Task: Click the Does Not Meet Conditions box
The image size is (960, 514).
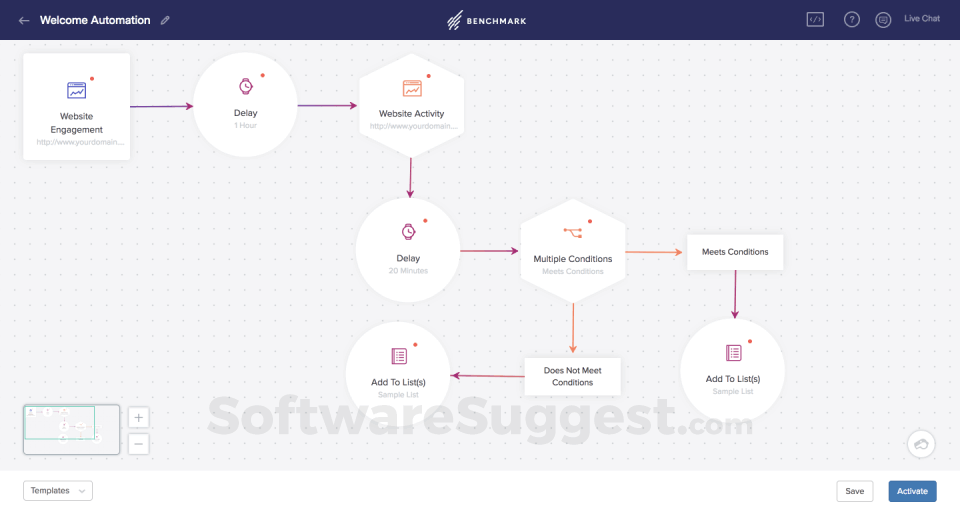Action: pyautogui.click(x=572, y=376)
